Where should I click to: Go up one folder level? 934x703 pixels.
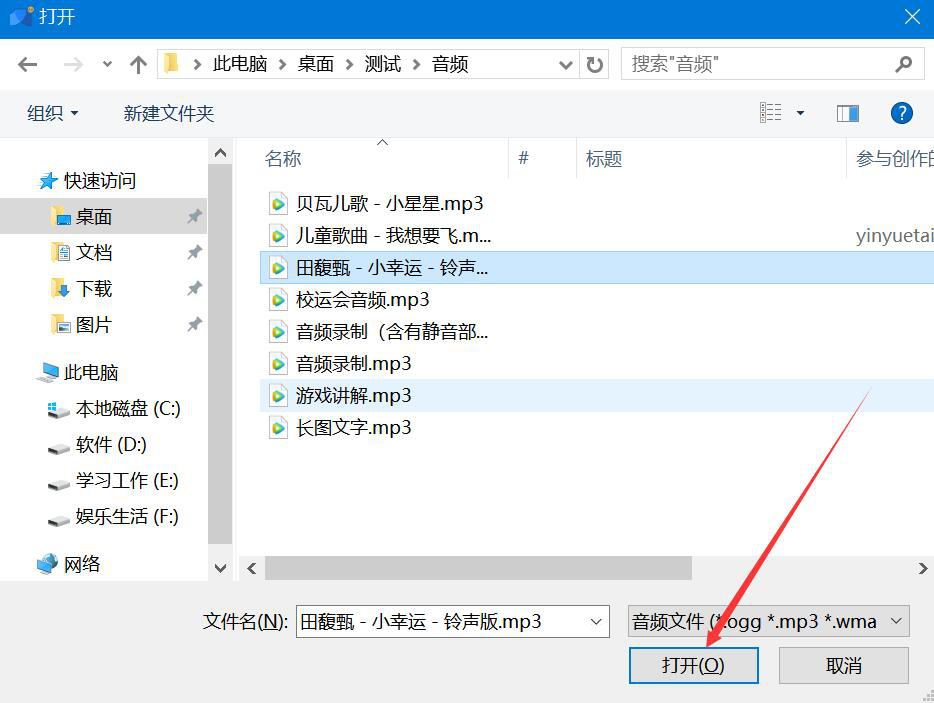[138, 64]
